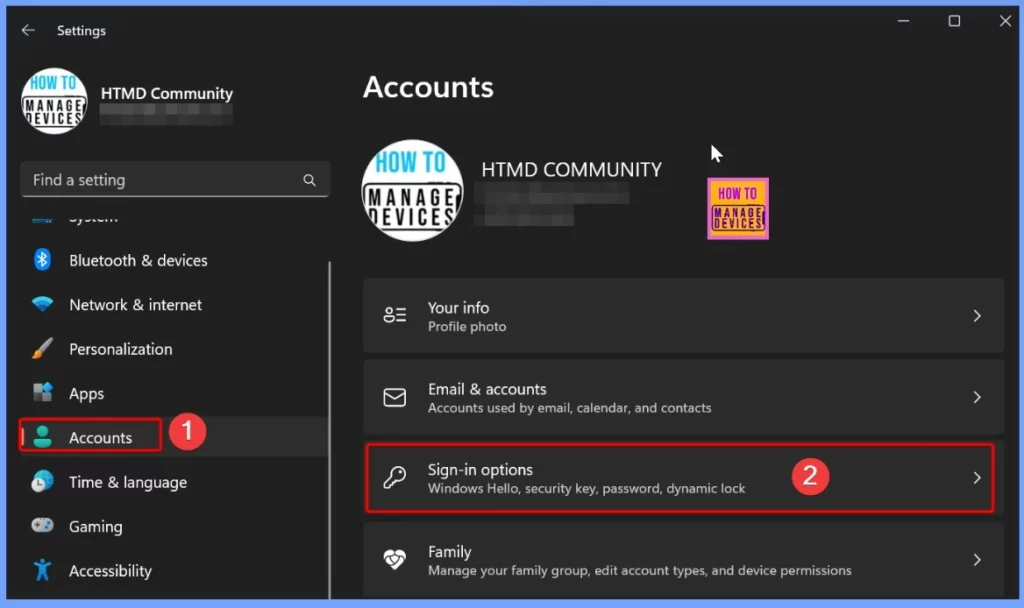
Task: Click the Find a setting search field
Action: pos(175,180)
